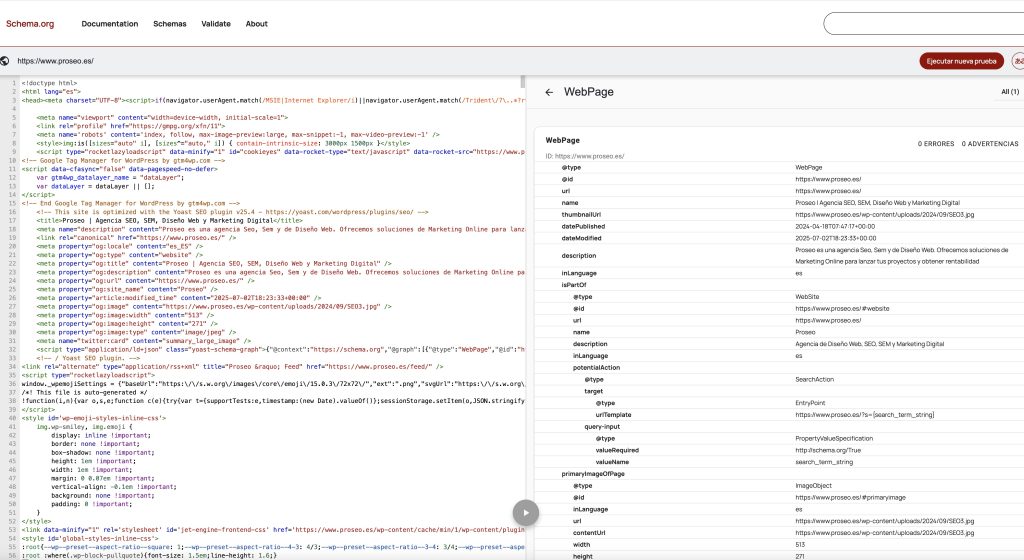
Task: Click inside the top search field
Action: [920, 23]
